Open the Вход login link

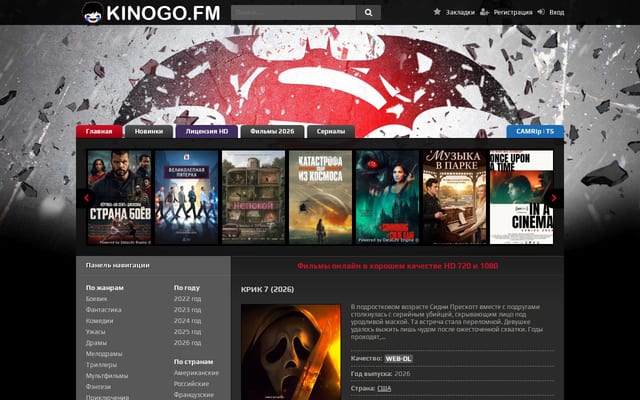click(556, 12)
